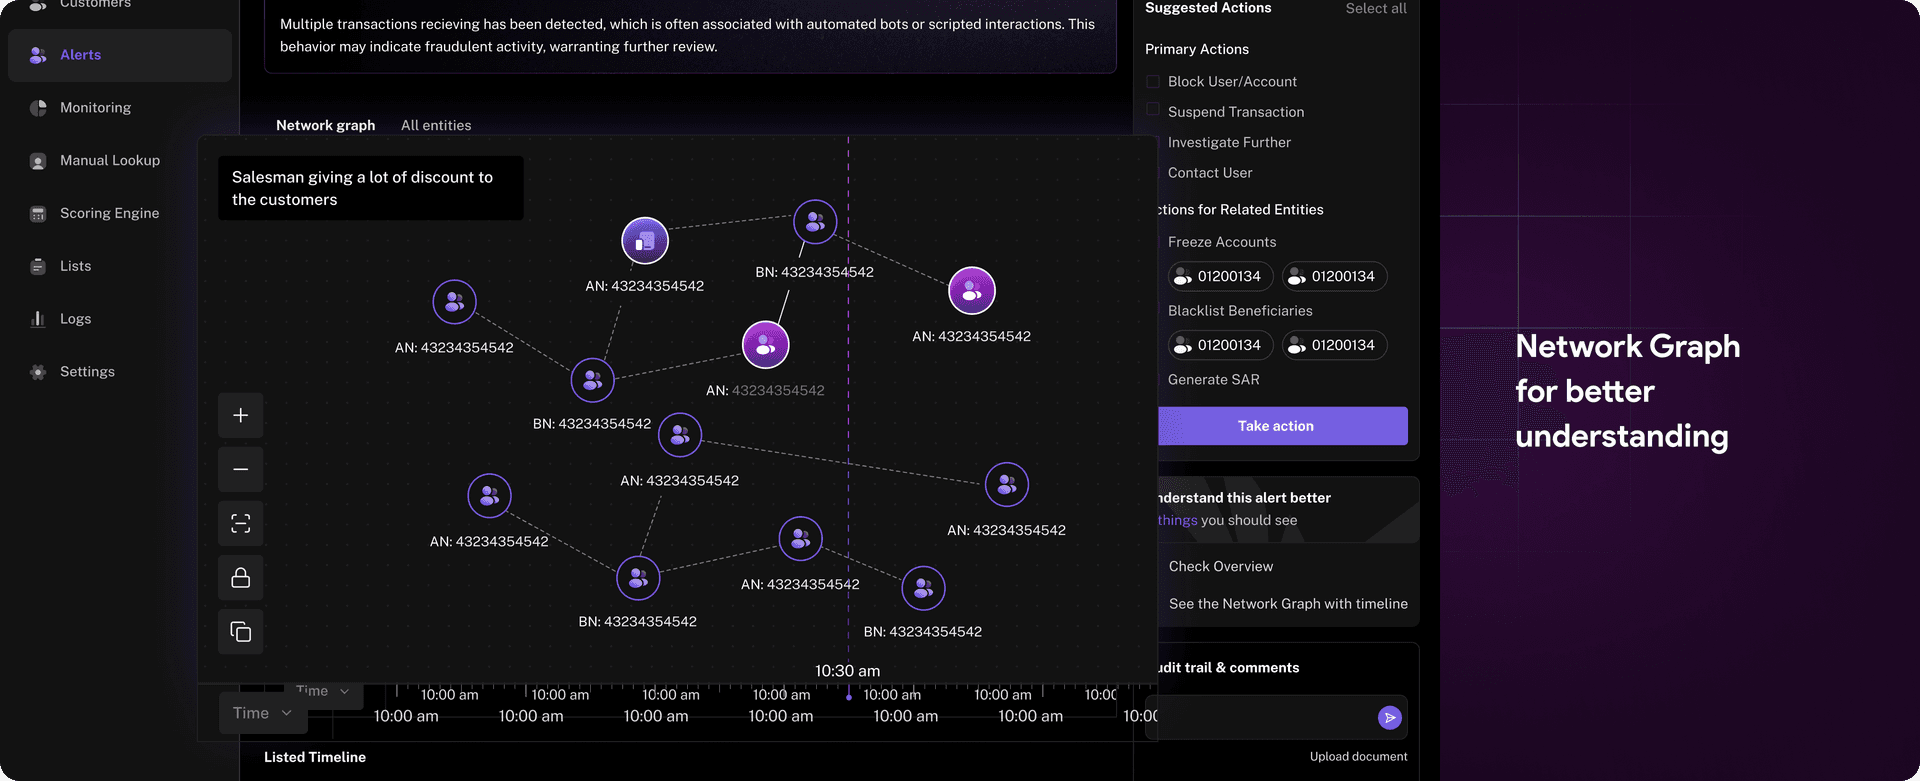Expand the Check Overview item
The width and height of the screenshot is (1920, 781).
point(1220,566)
